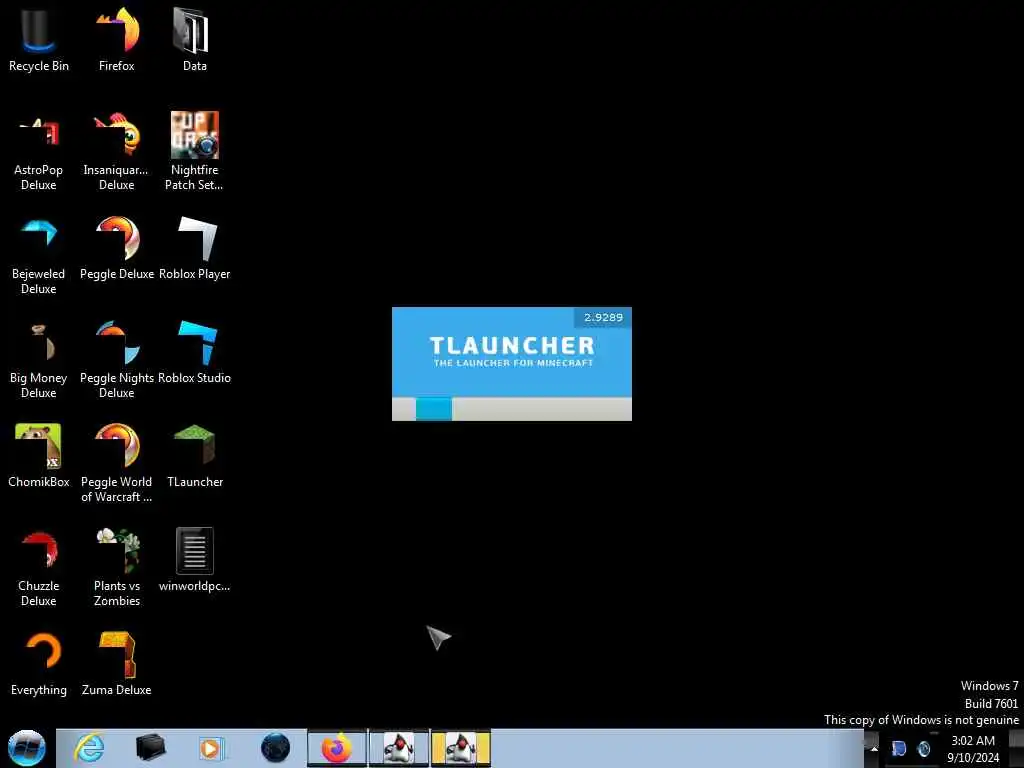
Task: Switch to the Firefox taskbar window
Action: coord(337,748)
